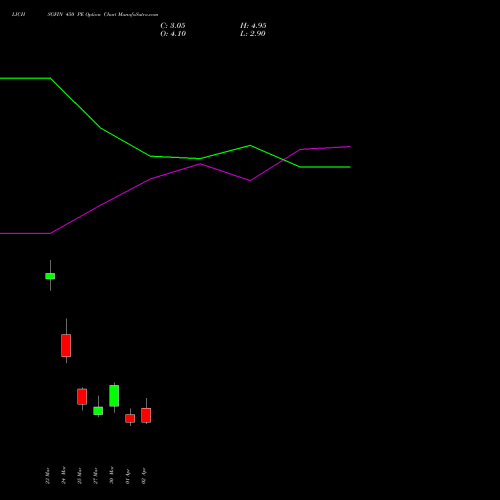The image size is (500, 500).
Task: Click the '24 Mar' date label
Action: (64, 475)
